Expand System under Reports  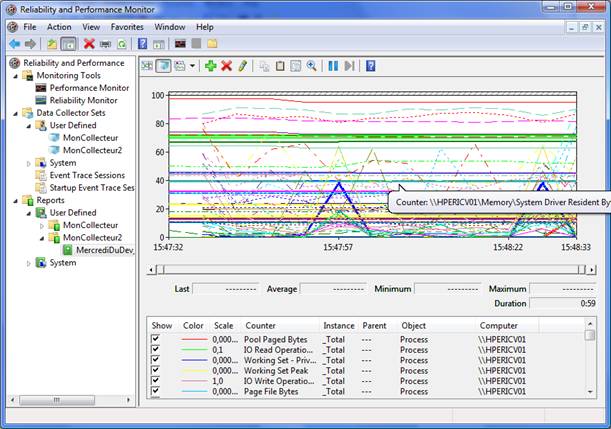pyautogui.click(x=28, y=263)
